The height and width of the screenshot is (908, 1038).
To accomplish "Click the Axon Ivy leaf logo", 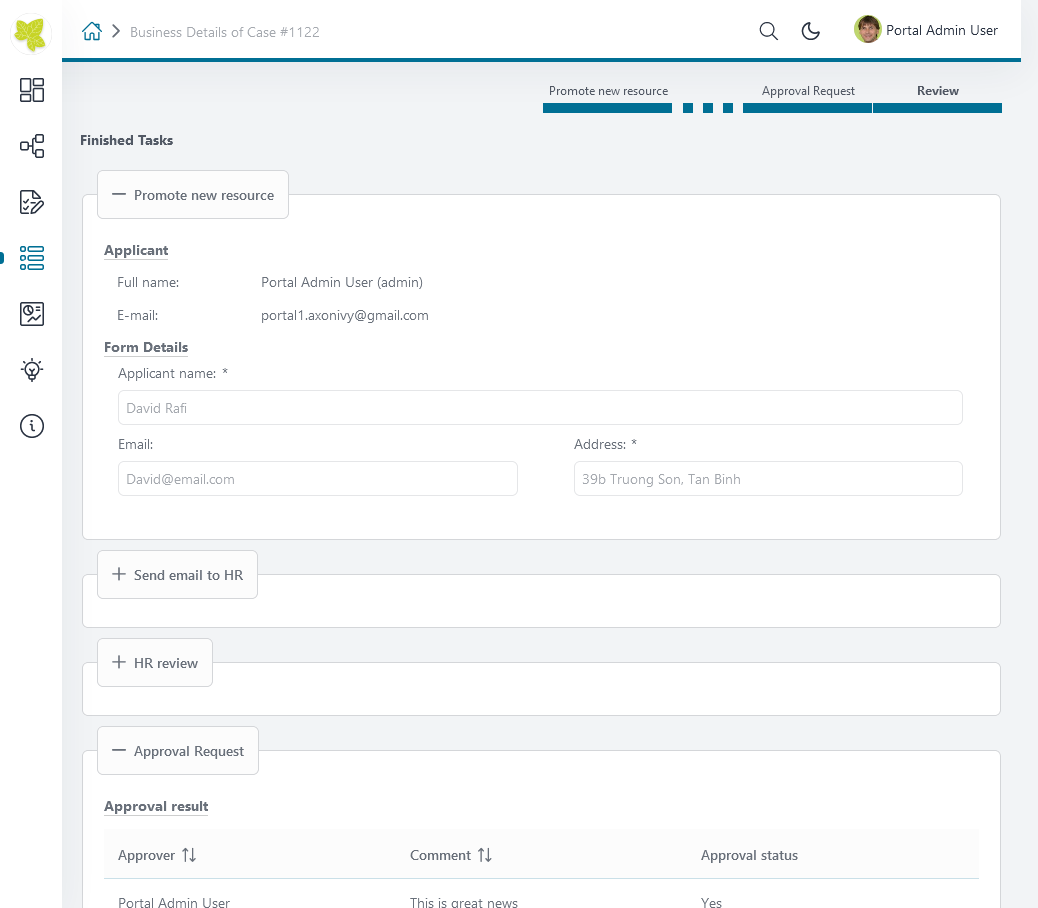I will [x=30, y=33].
